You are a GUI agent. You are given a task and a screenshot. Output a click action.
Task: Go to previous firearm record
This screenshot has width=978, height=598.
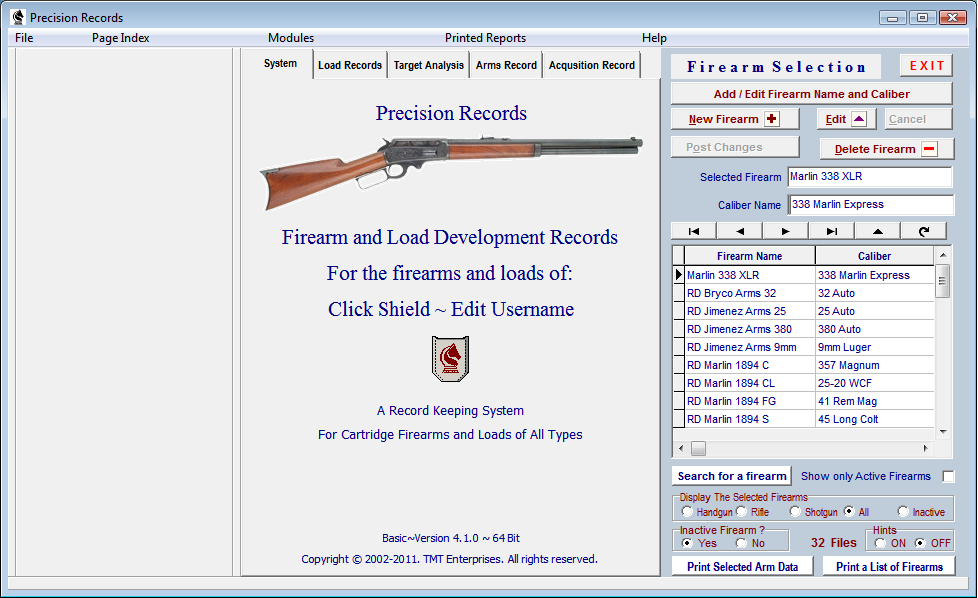[x=740, y=231]
